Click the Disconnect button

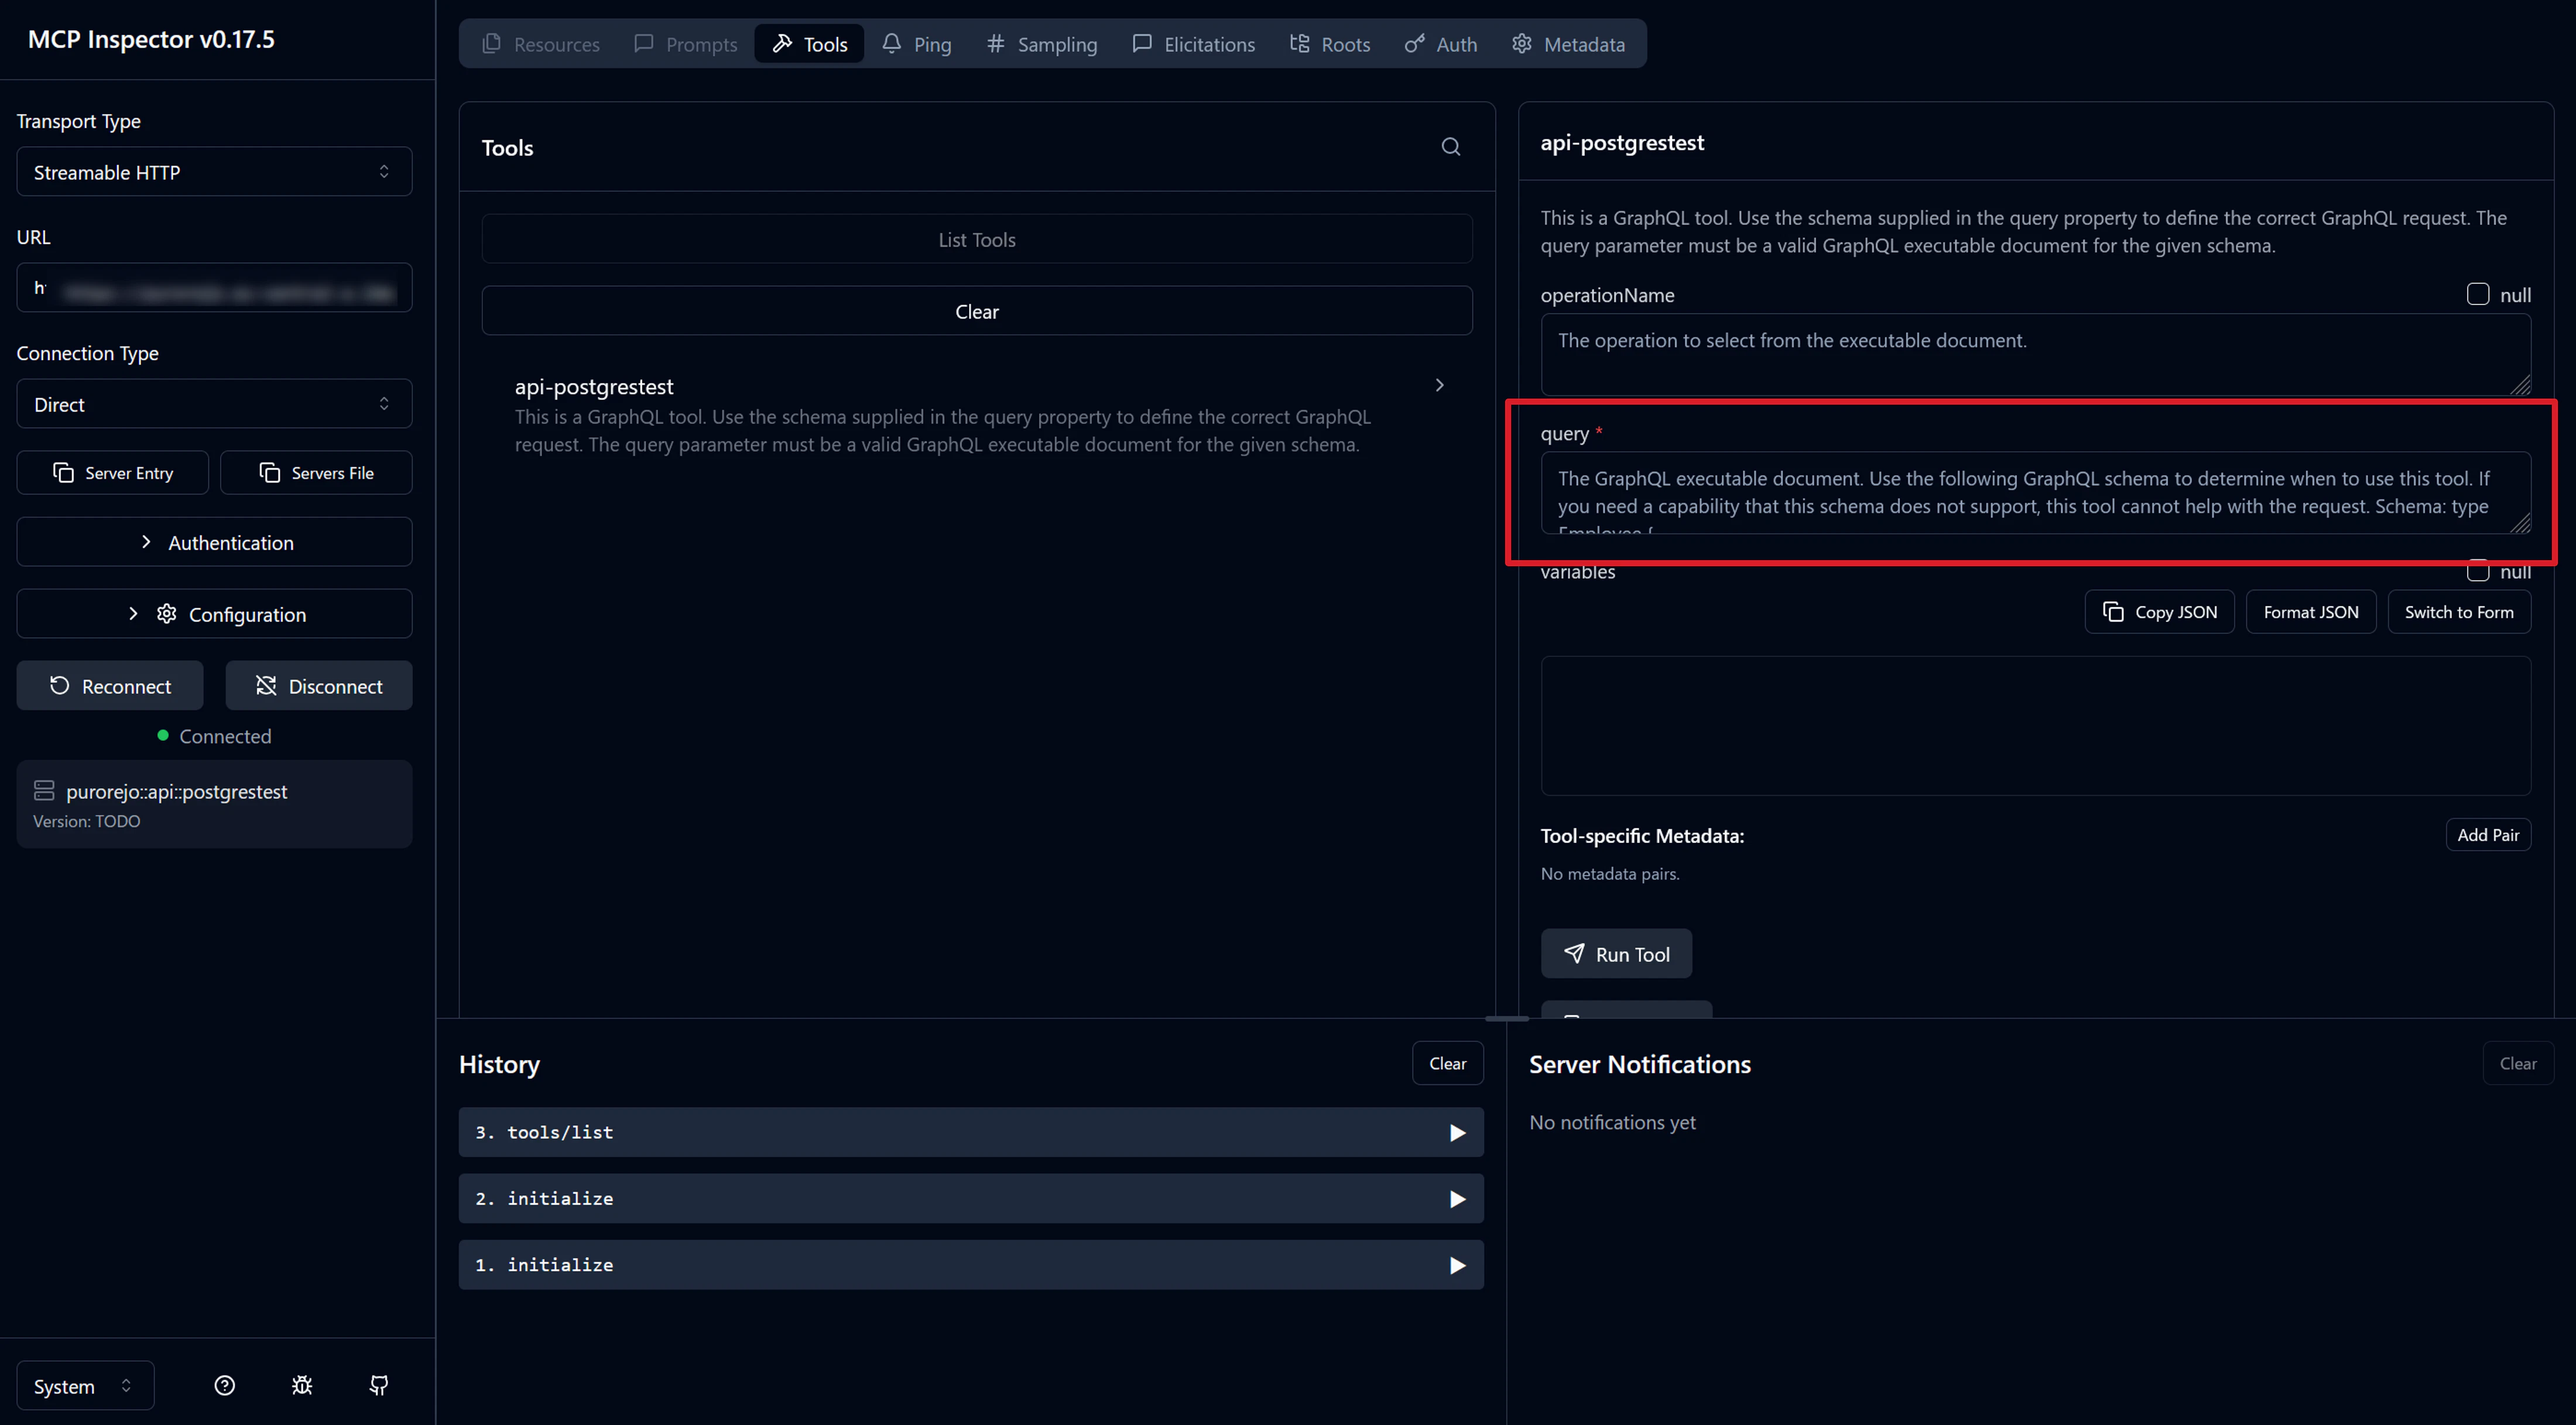319,686
